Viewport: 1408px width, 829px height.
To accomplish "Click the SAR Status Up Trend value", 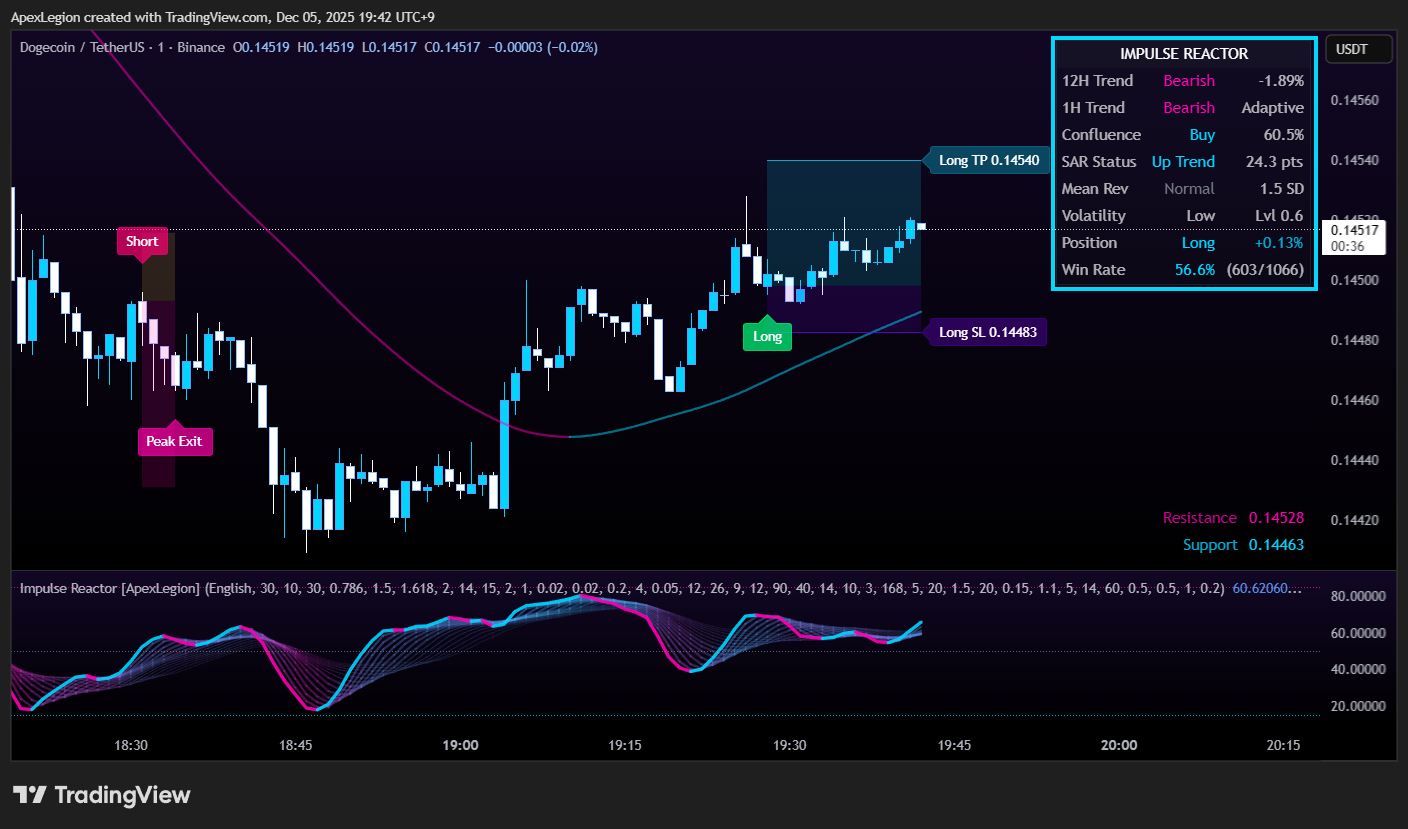I will point(1183,162).
